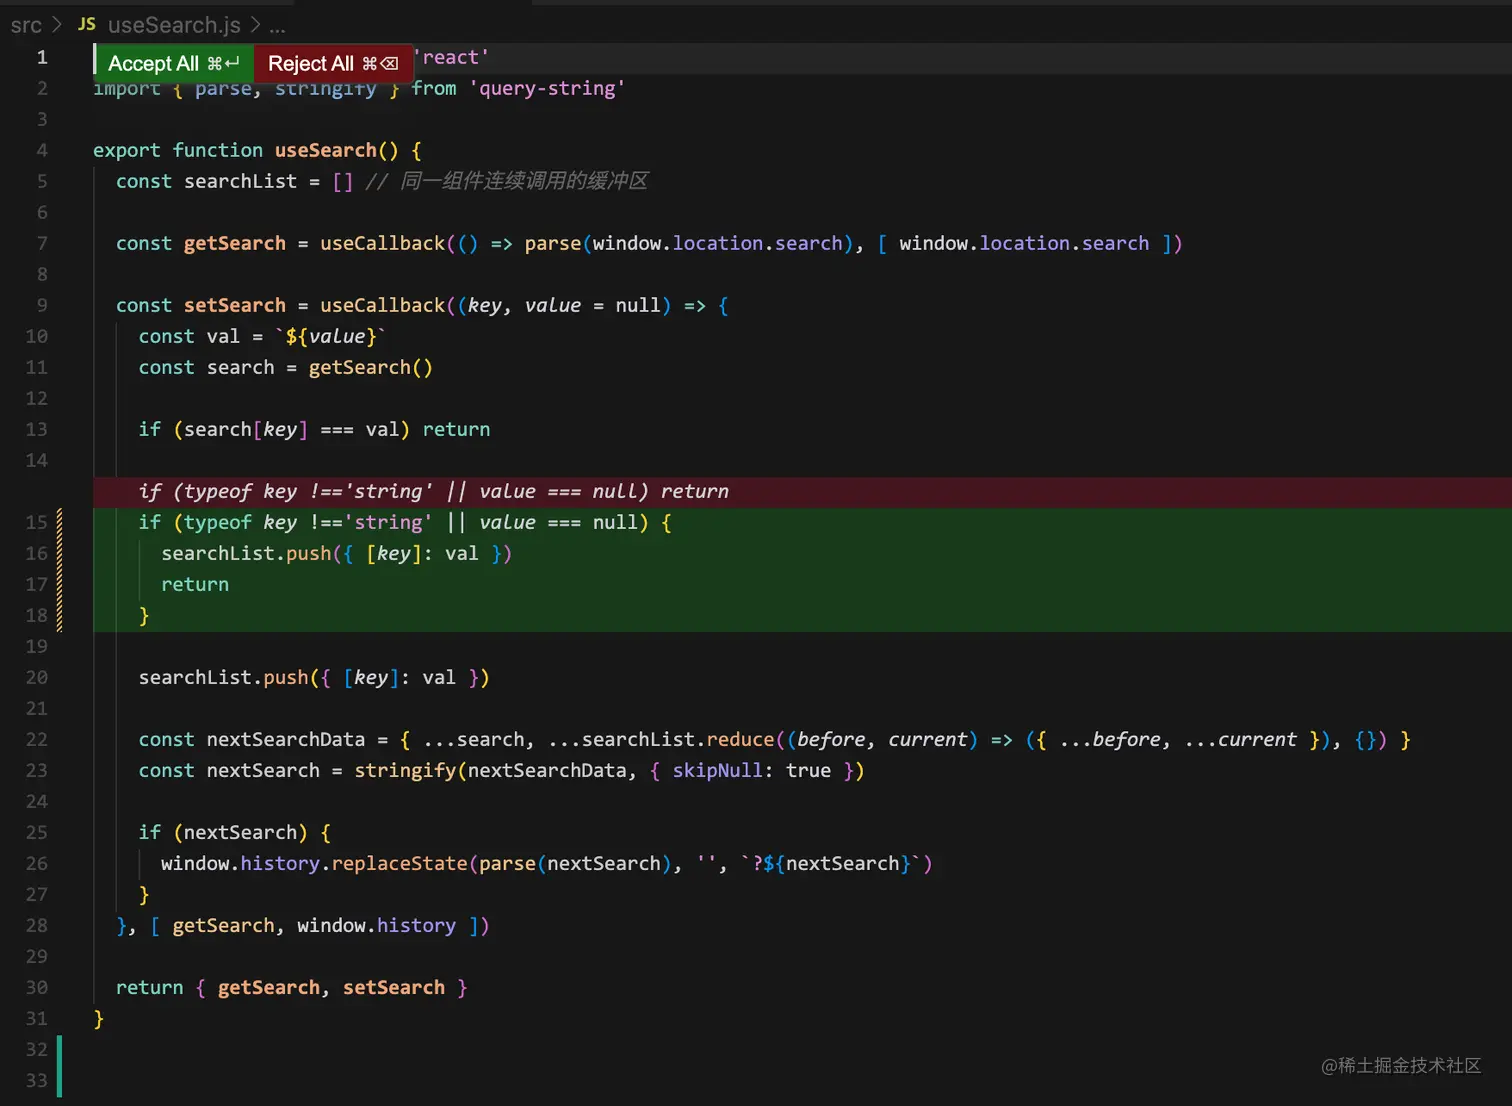1512x1106 pixels.
Task: Click the return statement on line 17
Action: [x=195, y=584]
